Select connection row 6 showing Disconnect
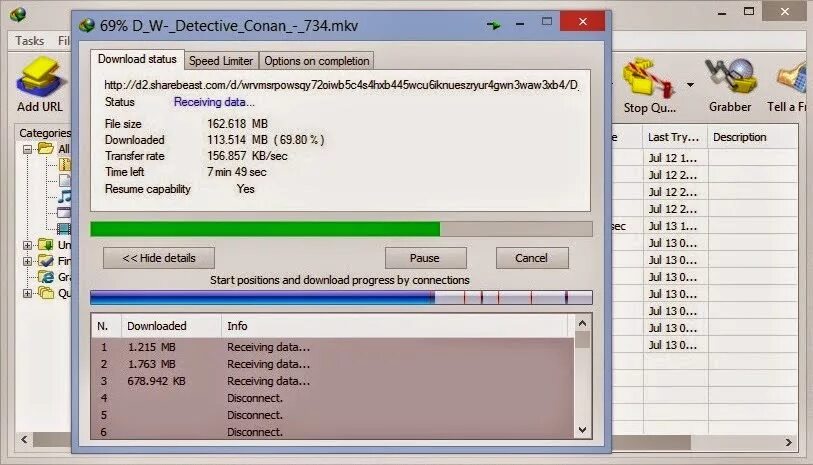The width and height of the screenshot is (813, 465). pyautogui.click(x=333, y=431)
